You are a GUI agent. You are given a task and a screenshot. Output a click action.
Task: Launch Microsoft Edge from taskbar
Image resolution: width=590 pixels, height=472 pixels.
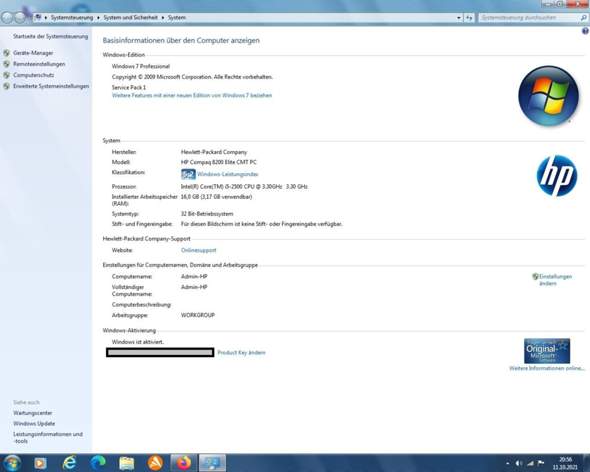tap(98, 463)
